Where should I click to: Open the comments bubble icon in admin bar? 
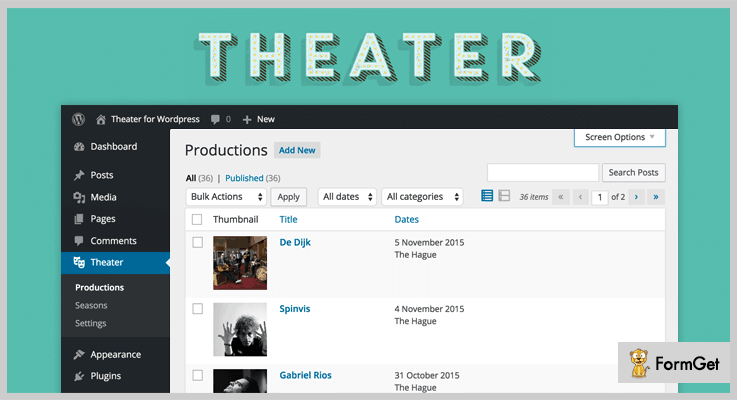pyautogui.click(x=215, y=119)
